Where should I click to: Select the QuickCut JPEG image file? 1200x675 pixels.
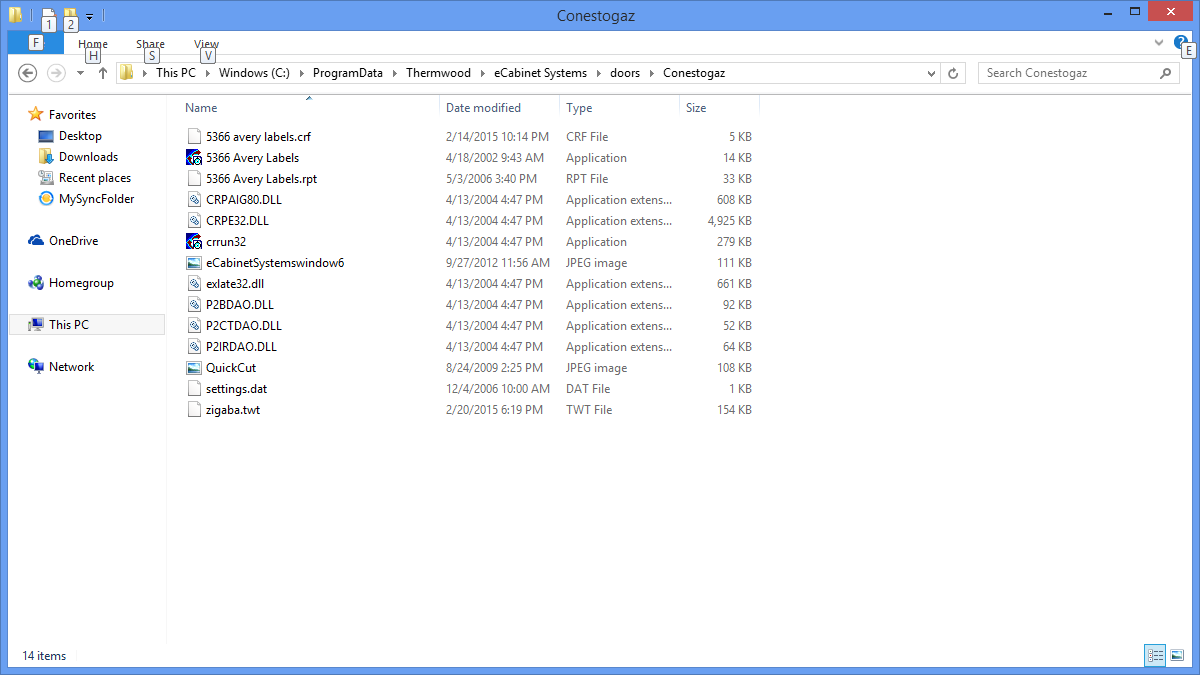pyautogui.click(x=230, y=368)
